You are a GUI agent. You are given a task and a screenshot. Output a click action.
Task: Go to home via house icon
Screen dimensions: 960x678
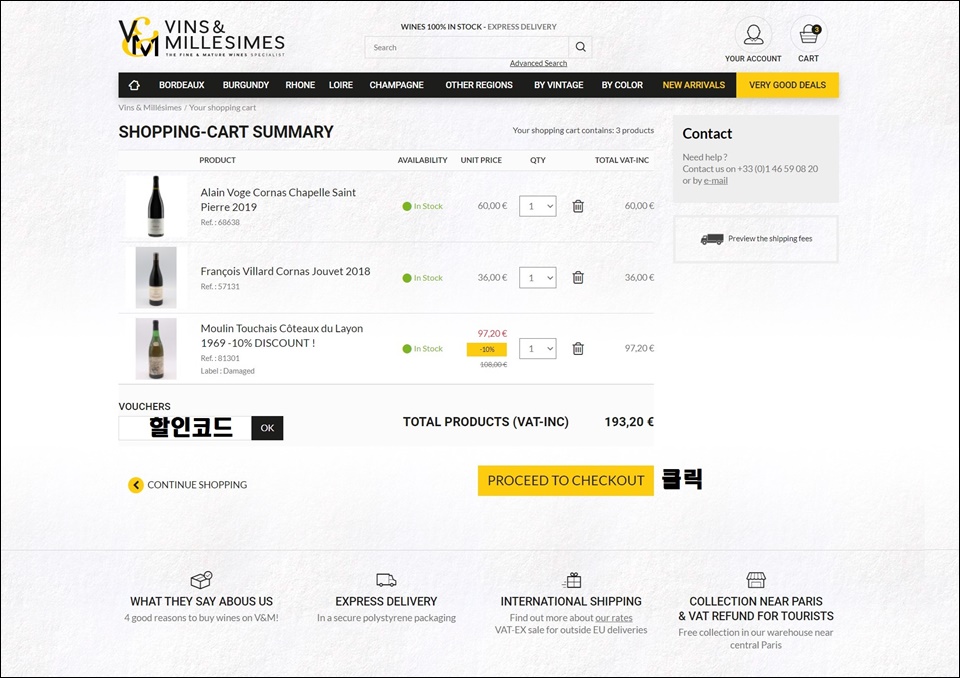[x=134, y=85]
